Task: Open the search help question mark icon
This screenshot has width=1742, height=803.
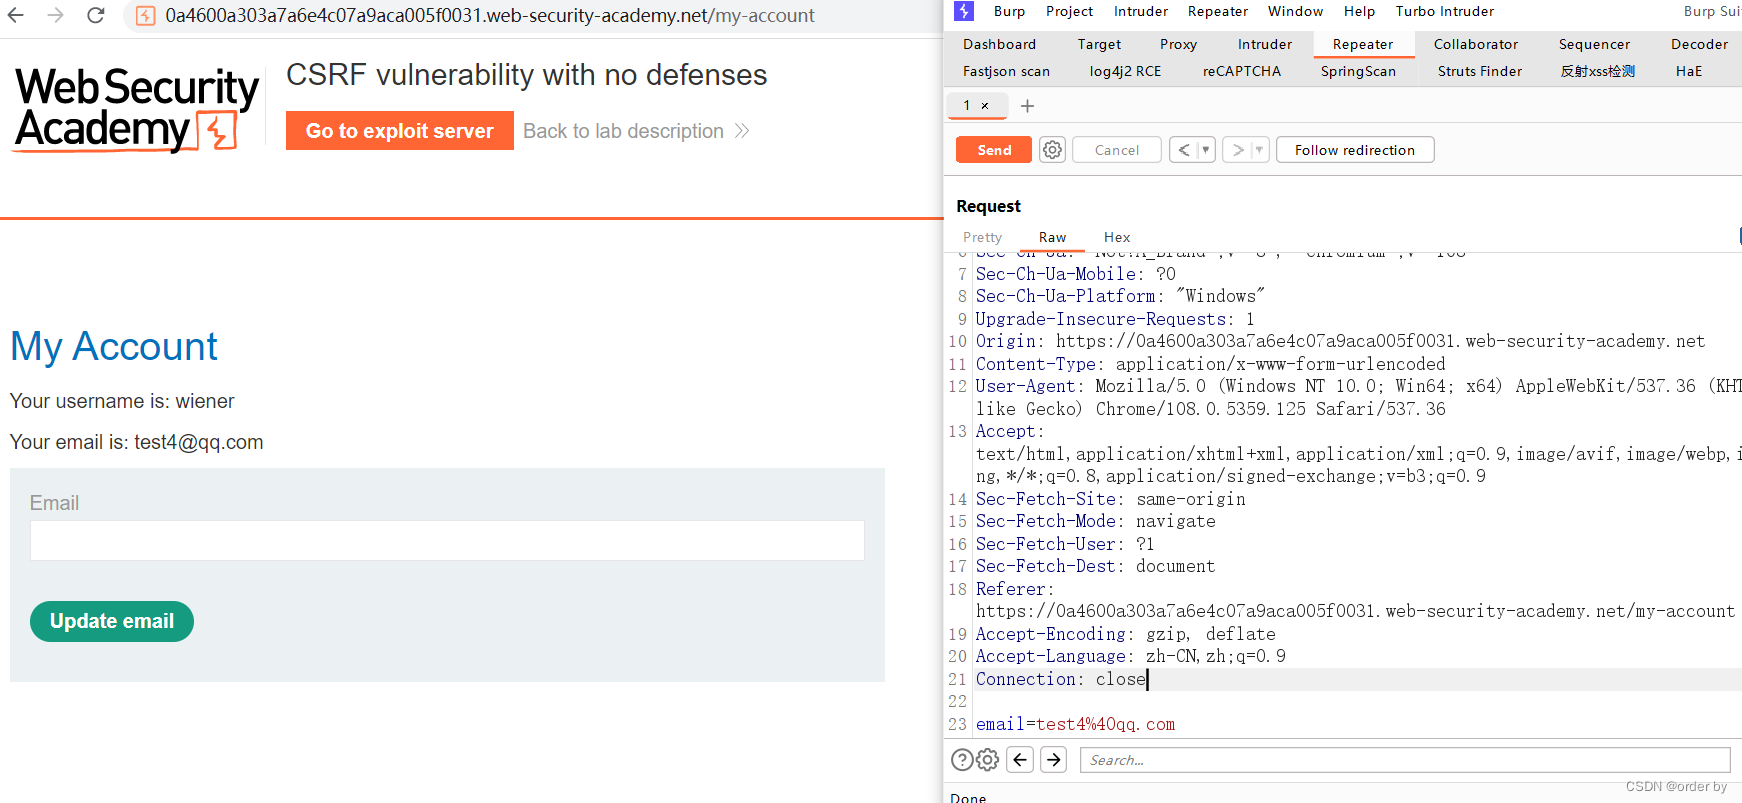Action: pyautogui.click(x=962, y=760)
